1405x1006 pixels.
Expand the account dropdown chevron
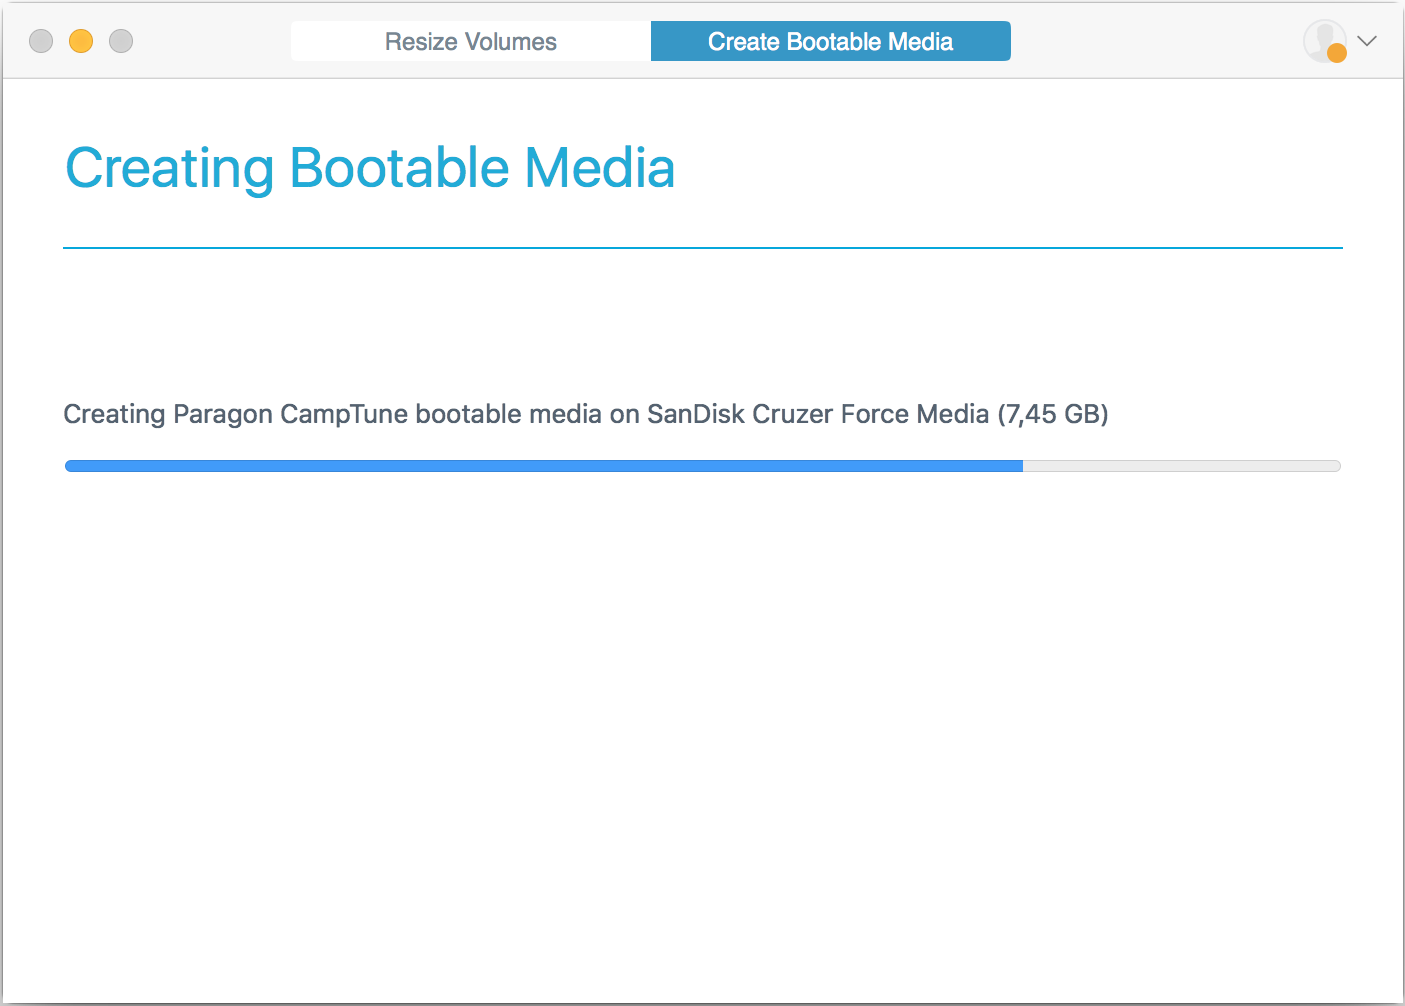1367,41
